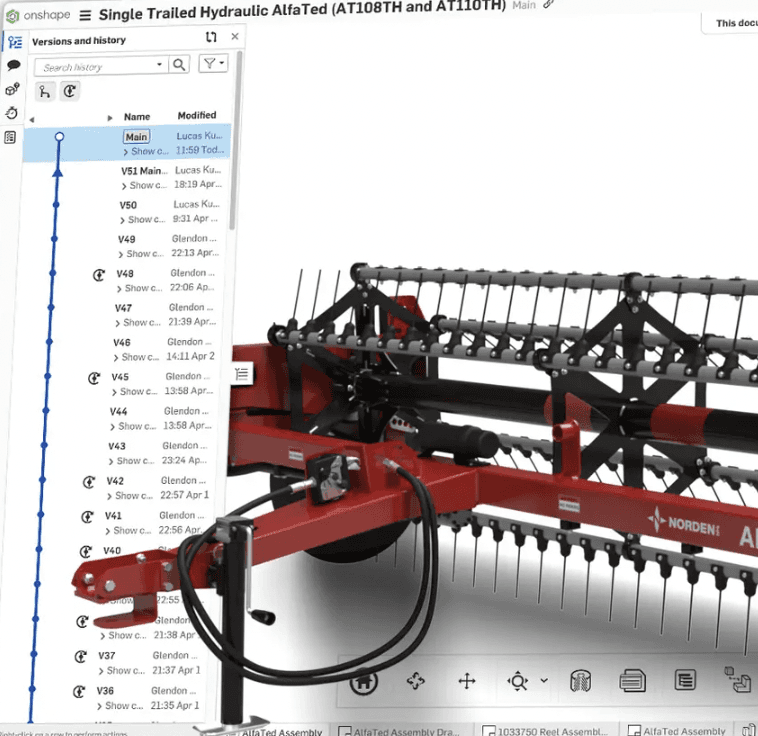
Task: Select version V51 Main row
Action: [x=144, y=171]
